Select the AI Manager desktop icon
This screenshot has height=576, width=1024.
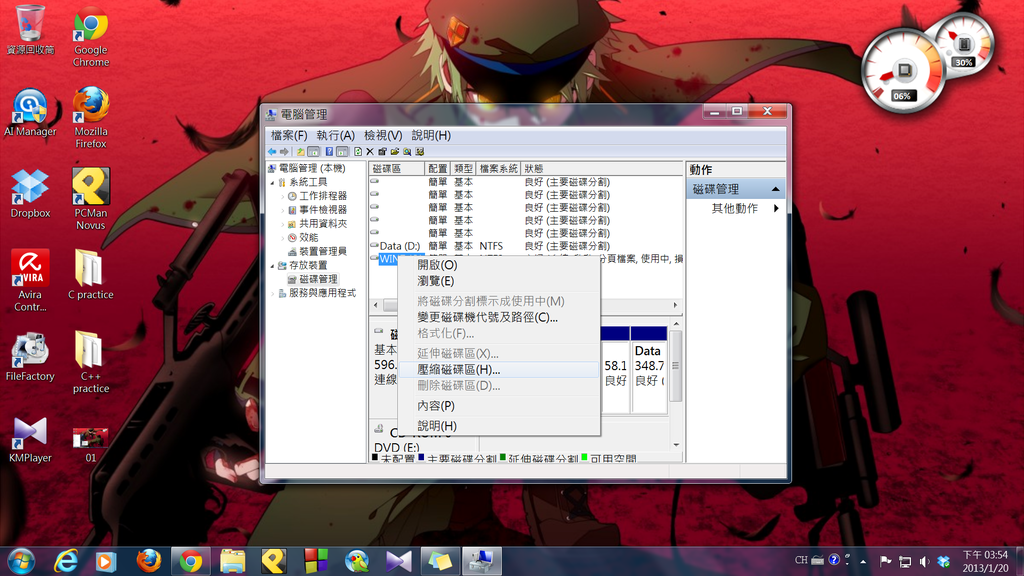click(x=30, y=112)
